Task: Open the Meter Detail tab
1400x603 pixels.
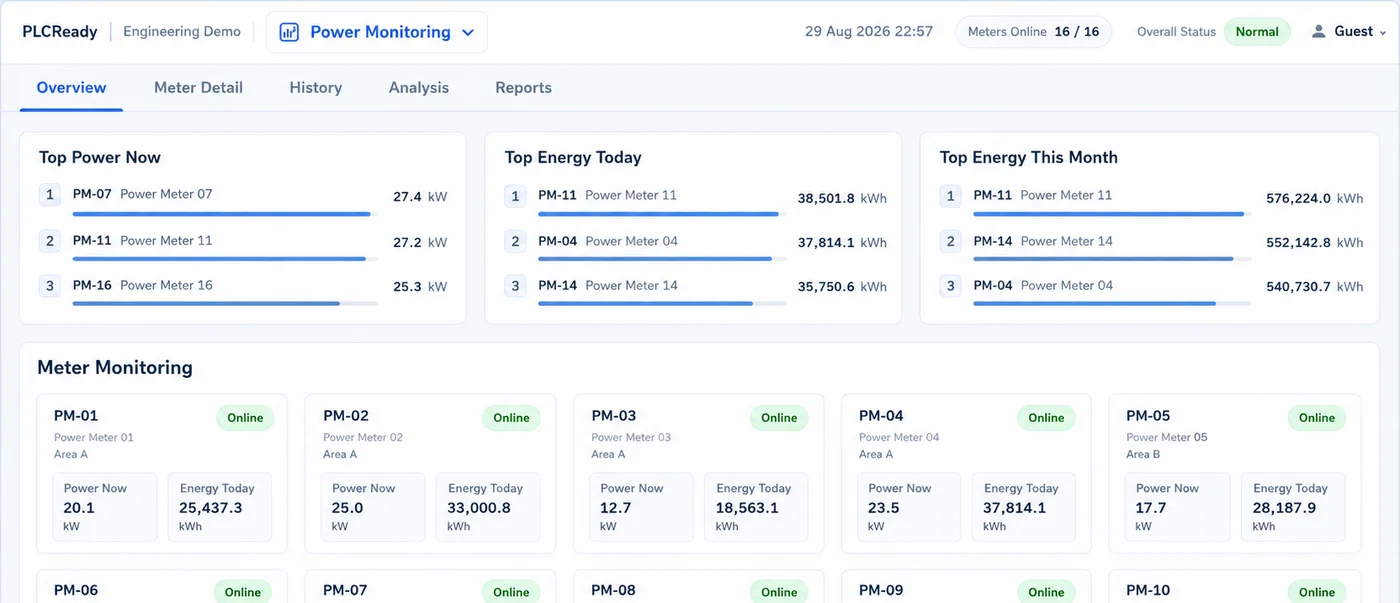Action: 198,87
